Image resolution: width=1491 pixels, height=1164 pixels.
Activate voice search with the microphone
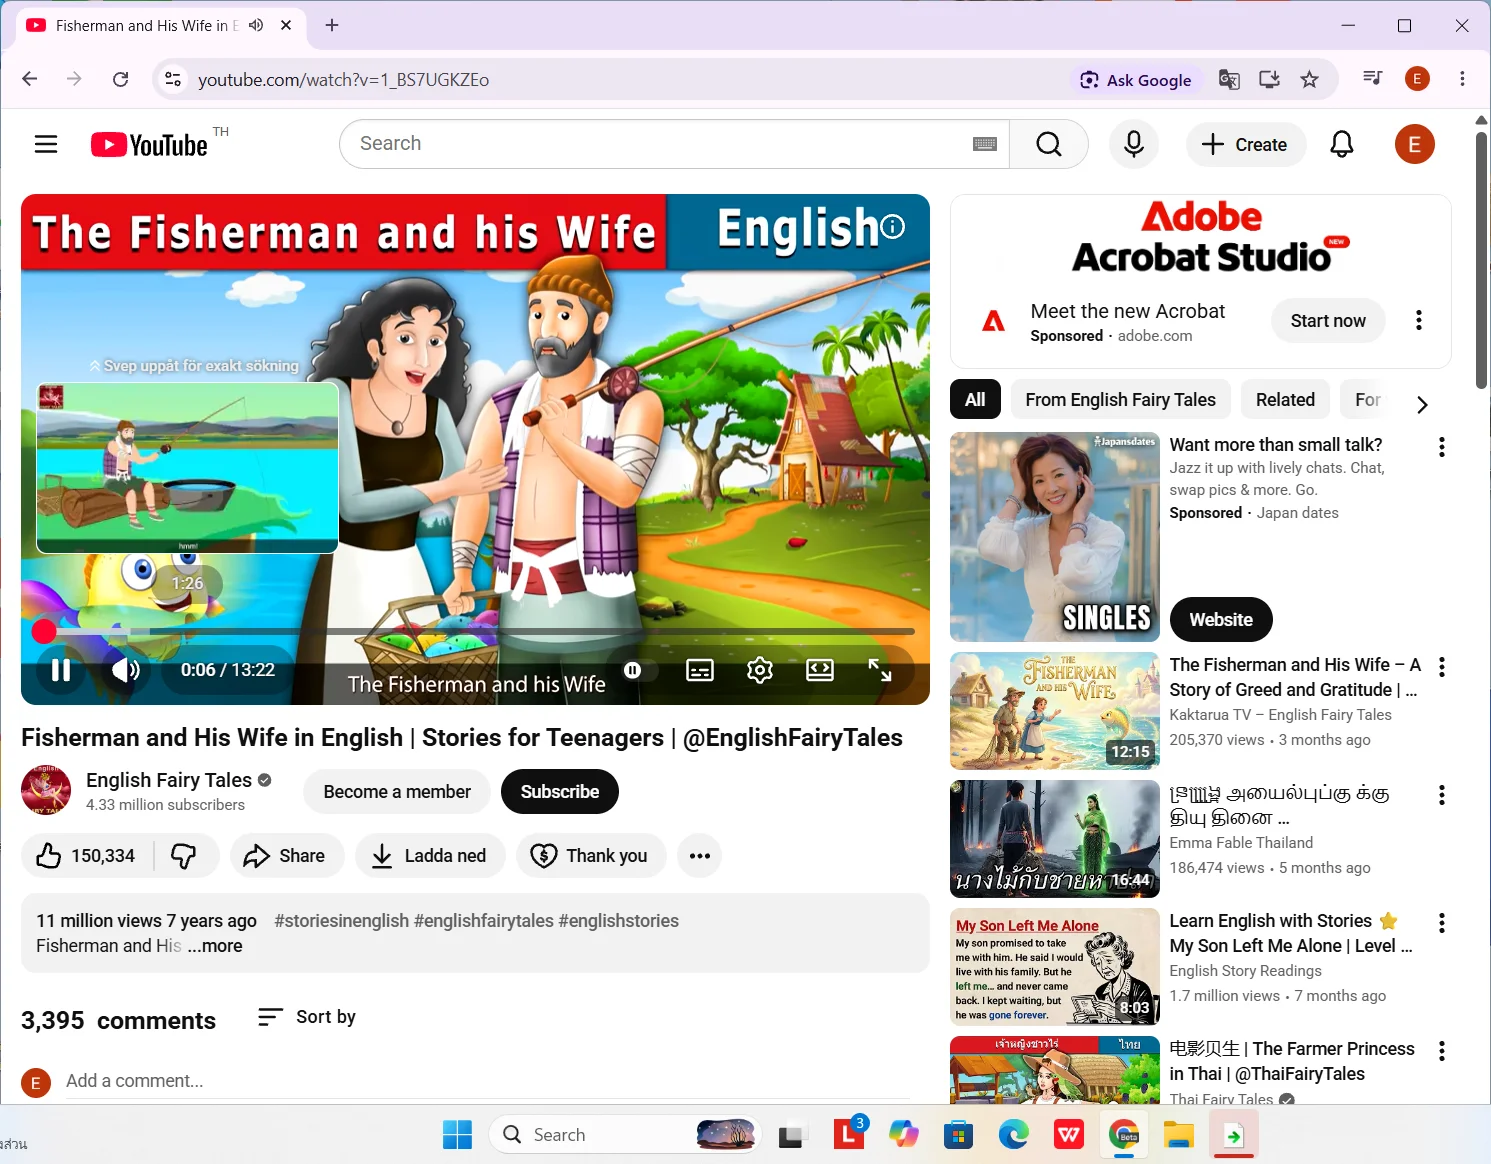click(x=1133, y=144)
